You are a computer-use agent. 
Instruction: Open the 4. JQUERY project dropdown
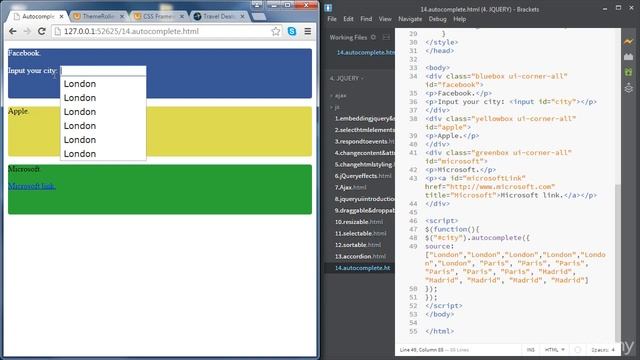pos(347,78)
